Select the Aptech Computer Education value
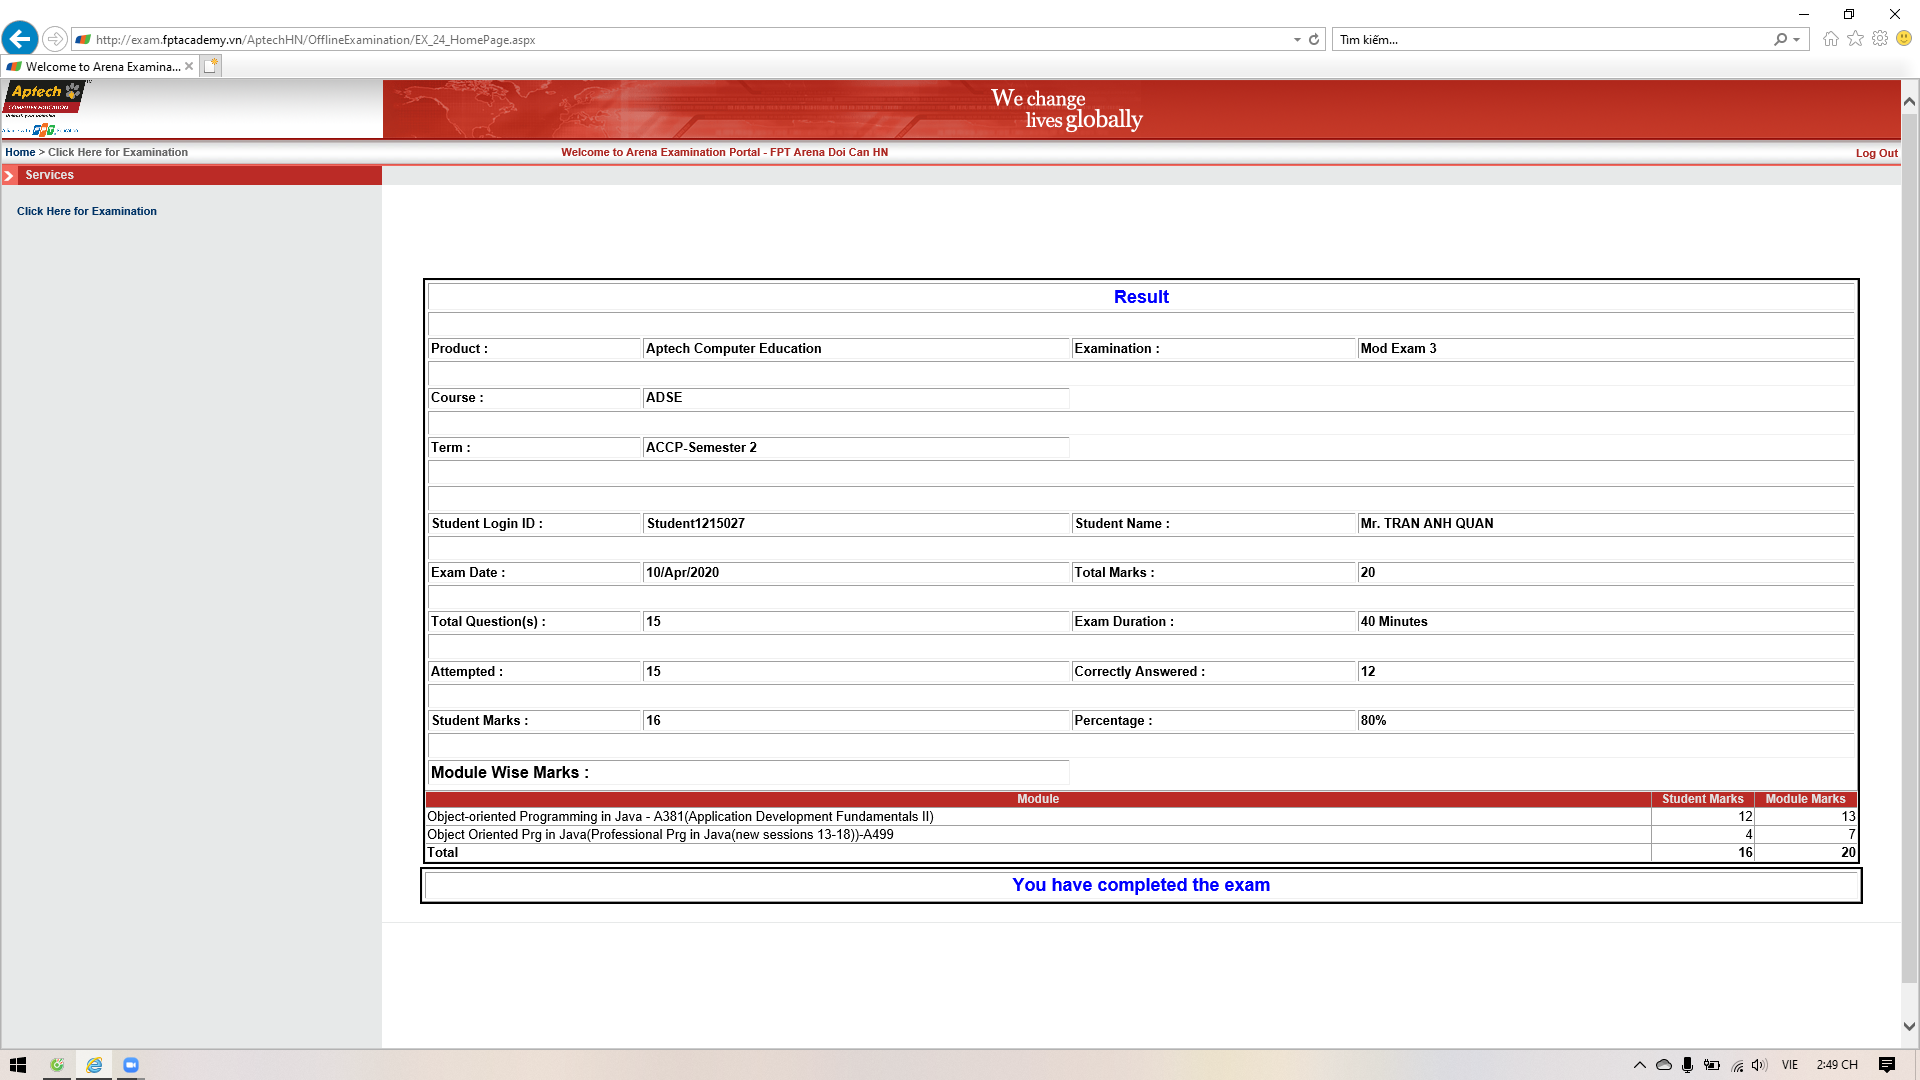 (x=733, y=349)
